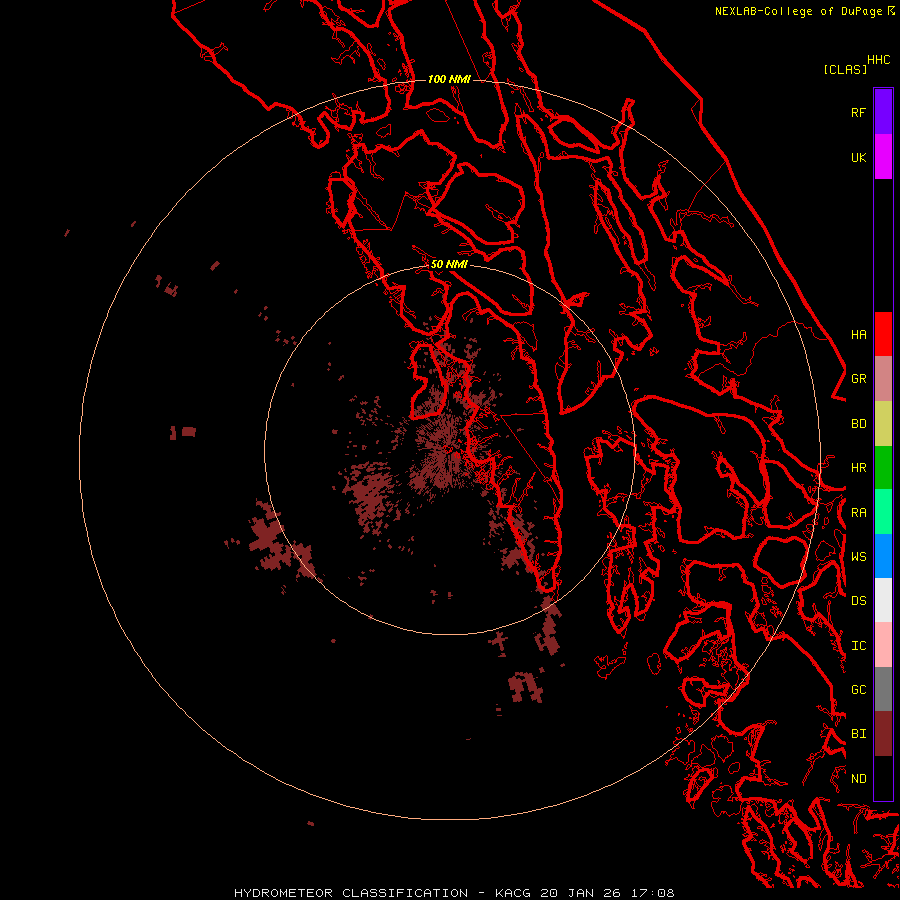Click the BD legend label
900x900 pixels.
click(x=859, y=424)
